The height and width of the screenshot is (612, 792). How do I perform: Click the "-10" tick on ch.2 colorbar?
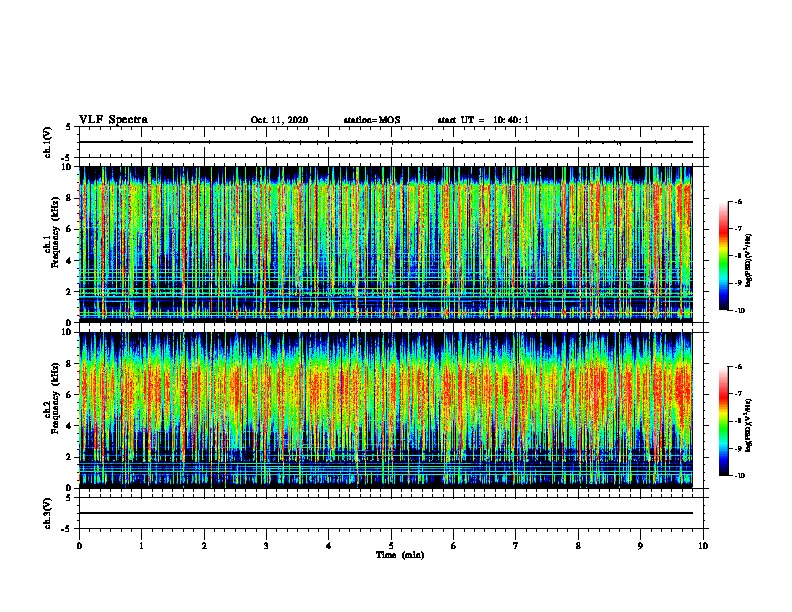pos(740,476)
